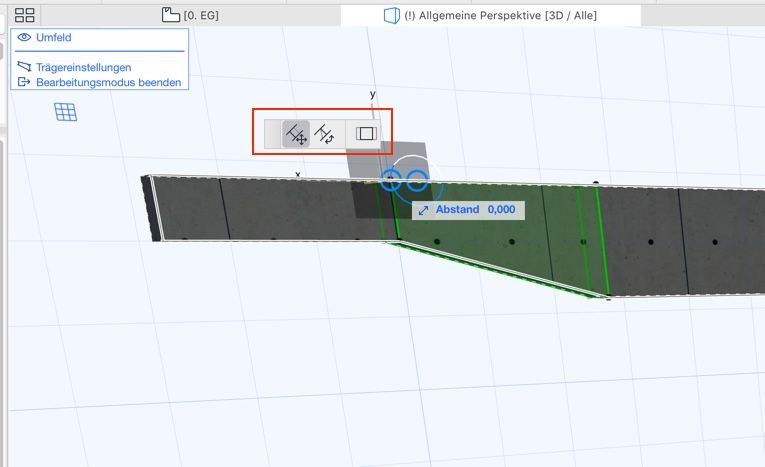Click the left blue circular hotspot on beam
The width and height of the screenshot is (765, 467).
point(391,181)
